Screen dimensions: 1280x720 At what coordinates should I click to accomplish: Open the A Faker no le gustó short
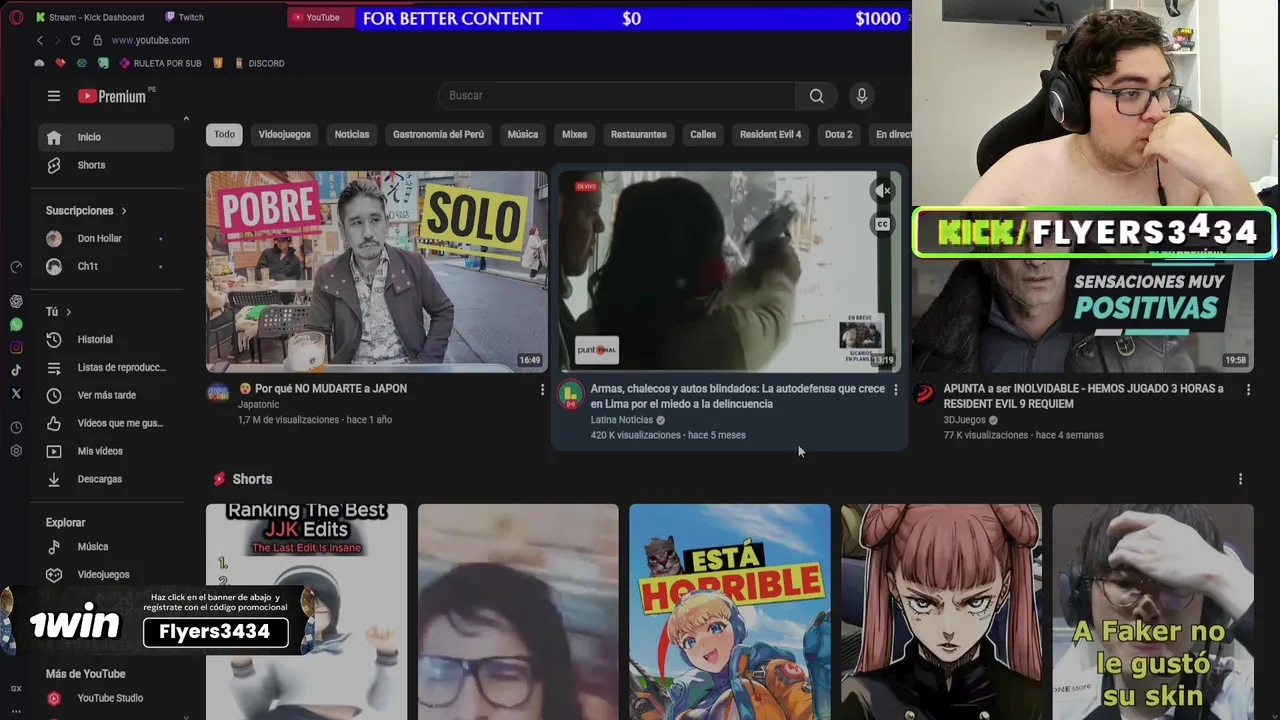click(x=1153, y=612)
